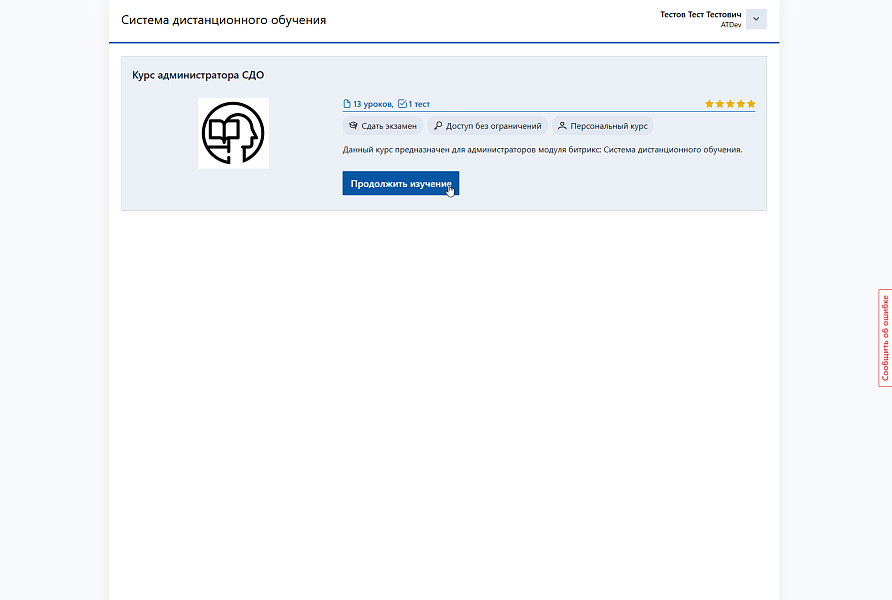The image size is (892, 600).
Task: Expand the chevron next to the ATDev username
Action: [x=756, y=19]
